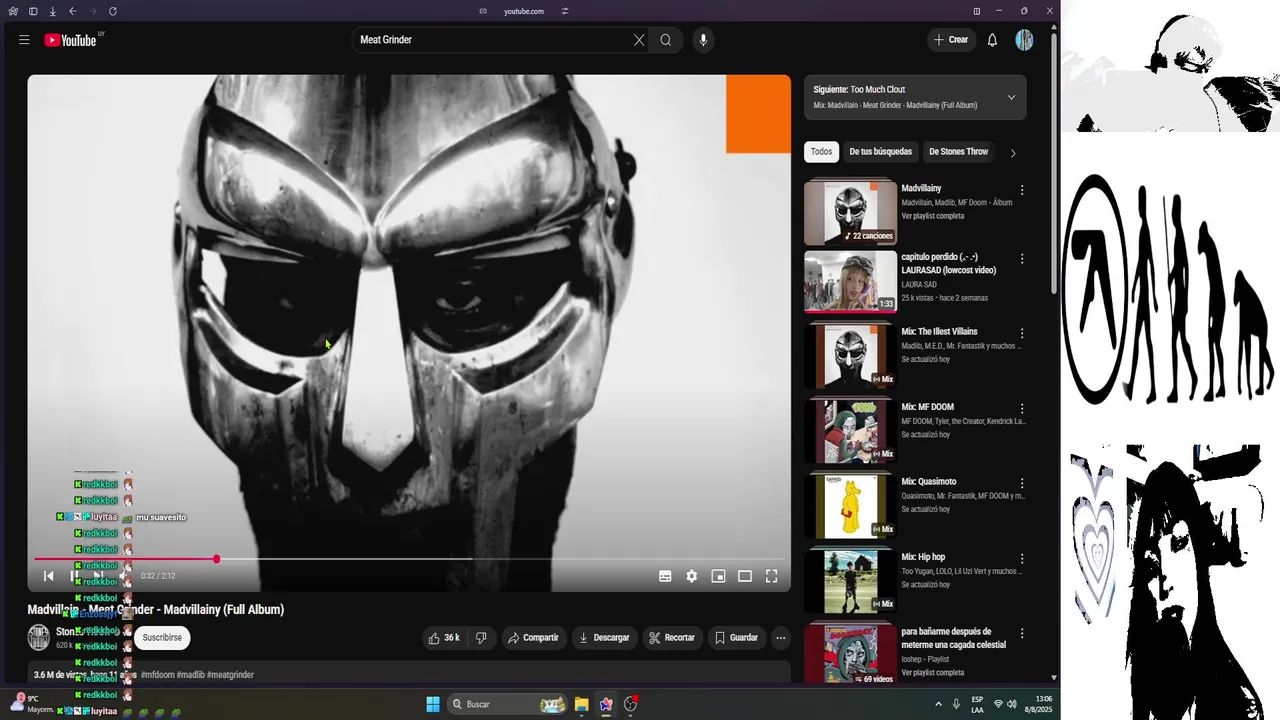Like the video (36 k)
This screenshot has height=720, width=1280.
tap(443, 638)
